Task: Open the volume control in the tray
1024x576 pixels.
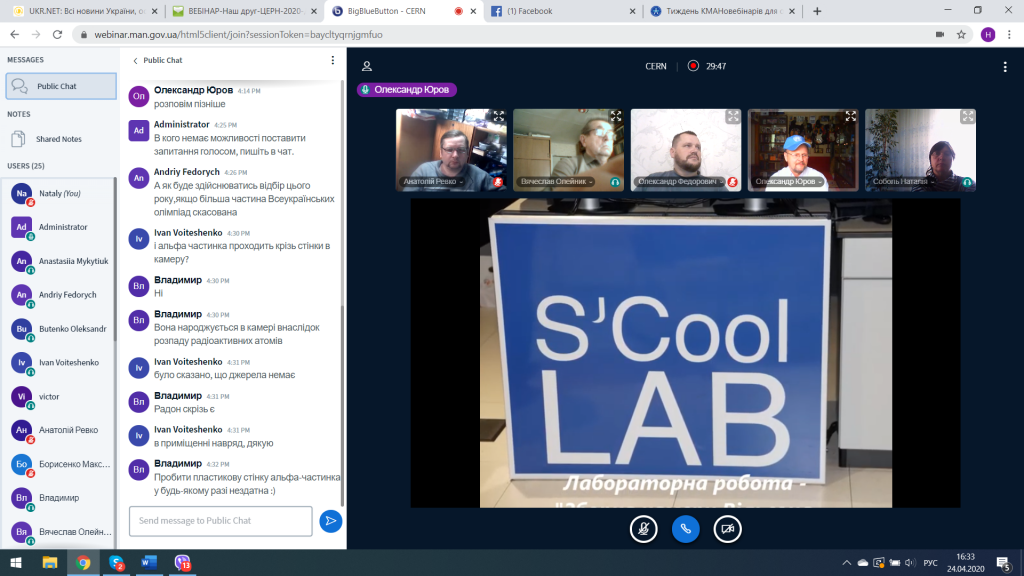Action: coord(910,562)
